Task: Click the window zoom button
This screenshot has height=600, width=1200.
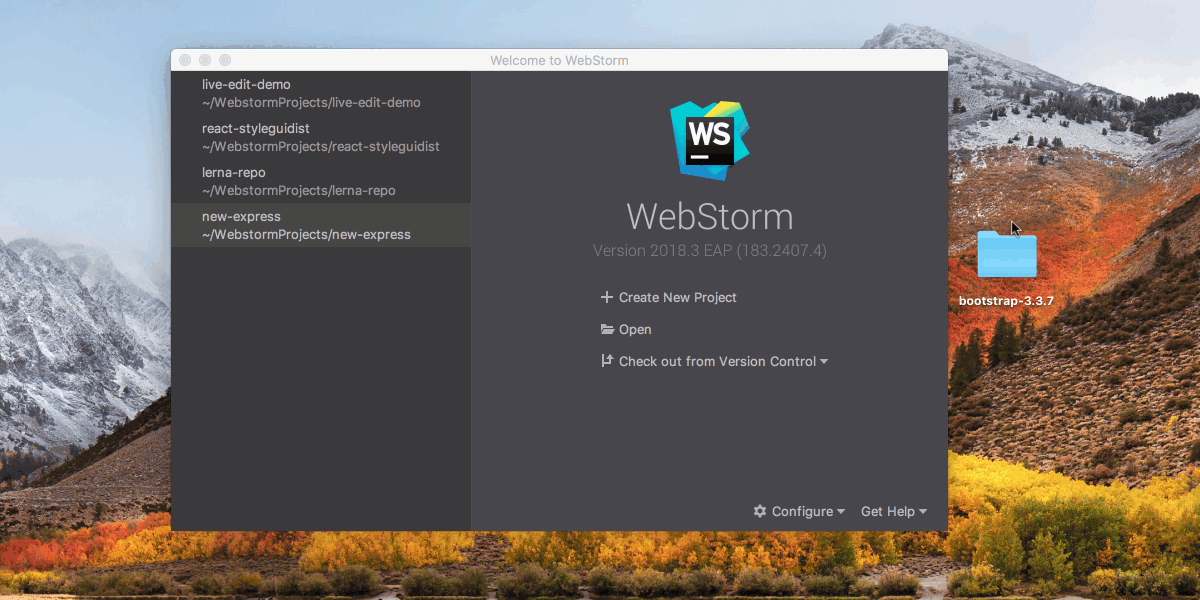Action: 225,60
